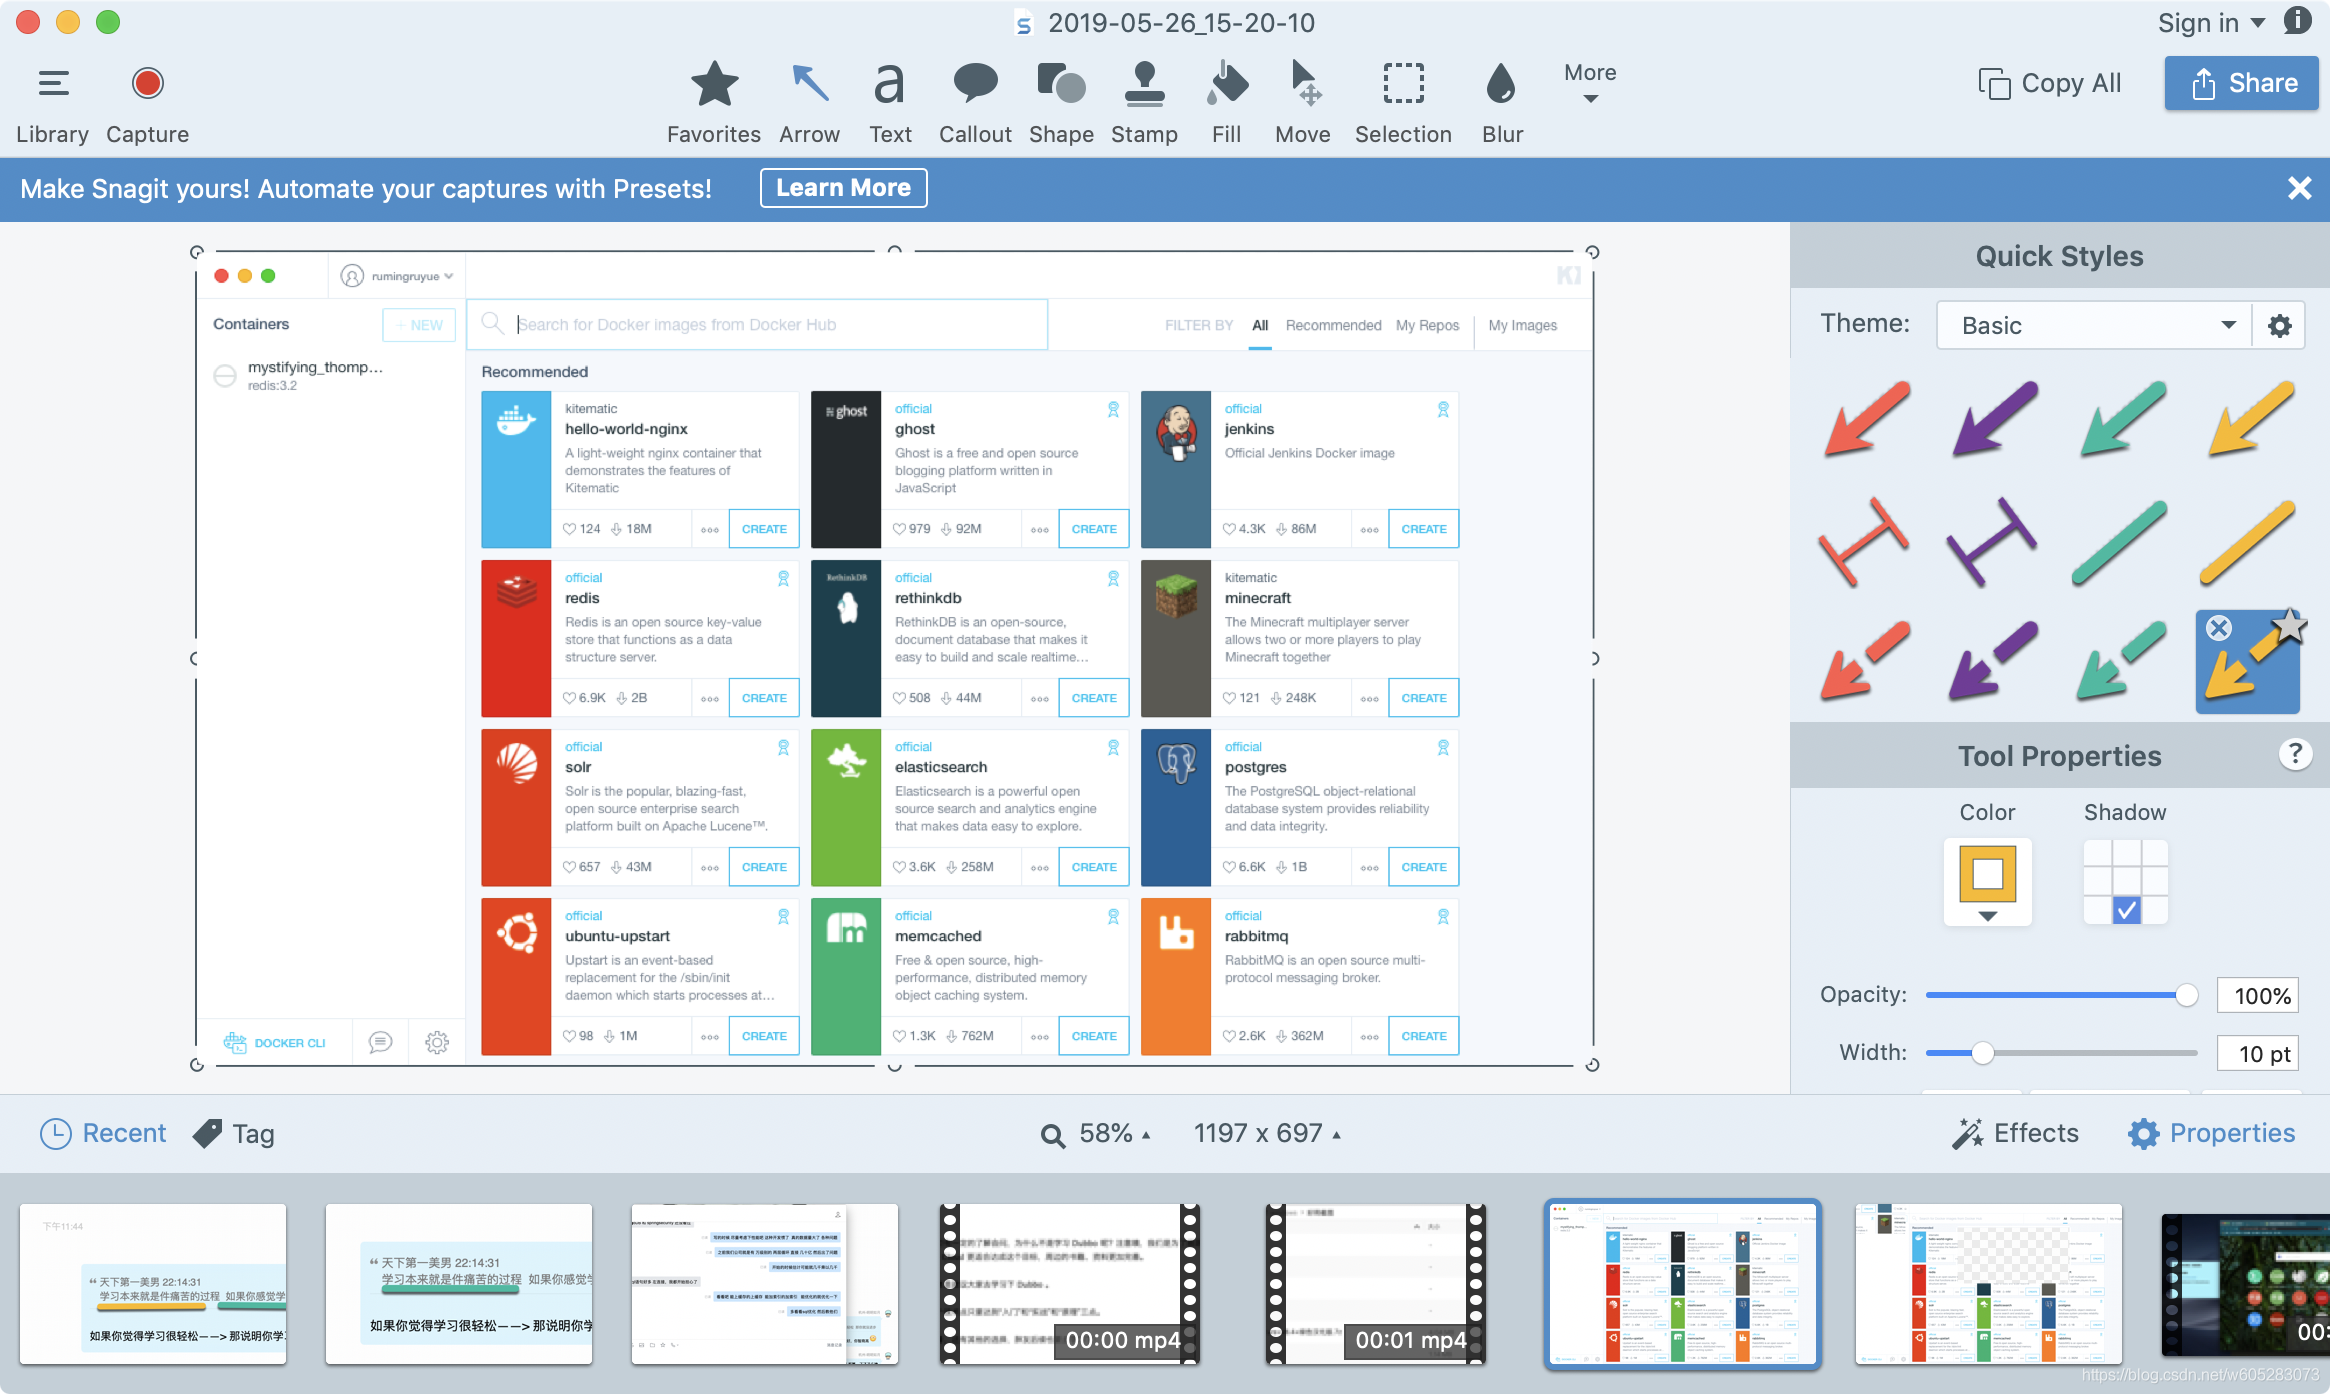Select the highlighted Docker capture thumbnail

1682,1284
